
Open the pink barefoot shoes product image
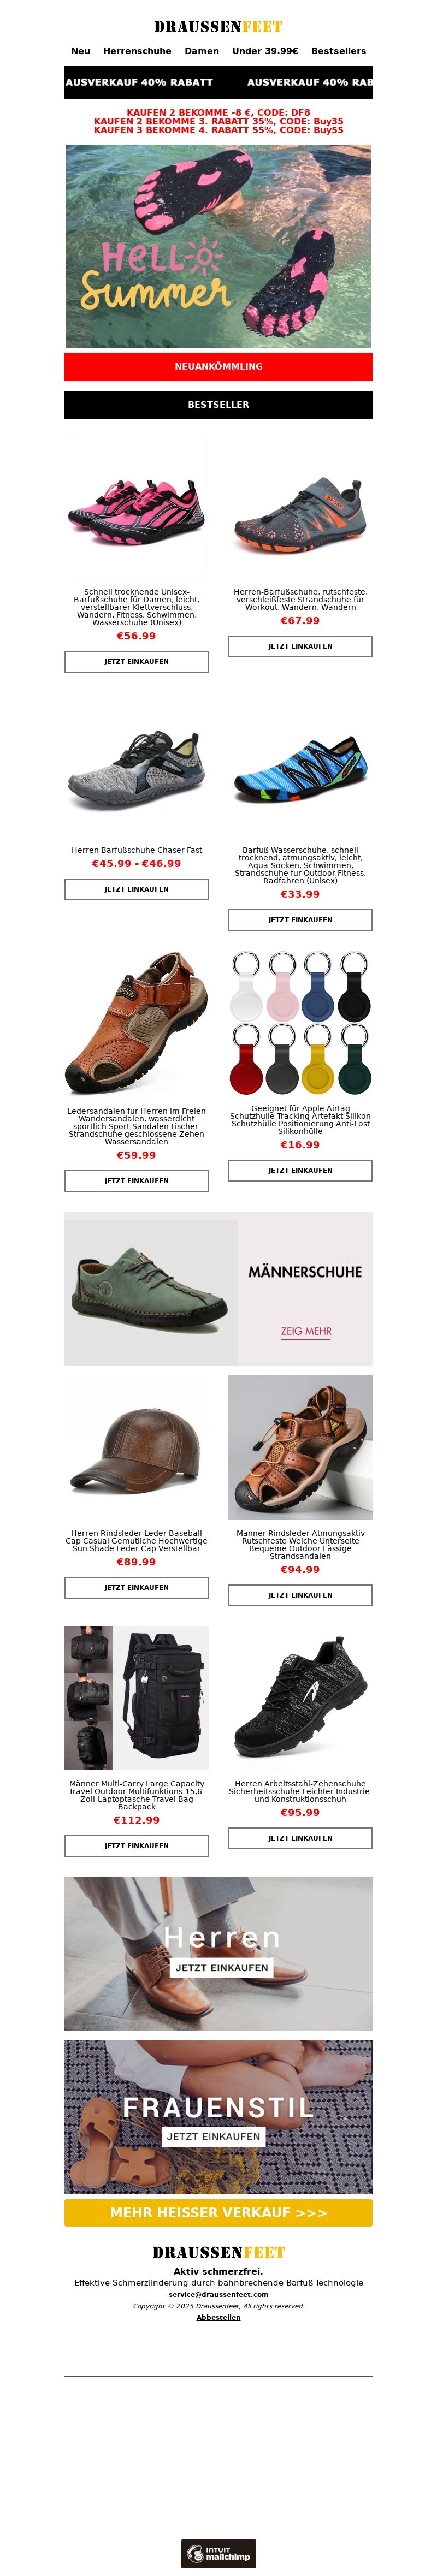(x=137, y=506)
